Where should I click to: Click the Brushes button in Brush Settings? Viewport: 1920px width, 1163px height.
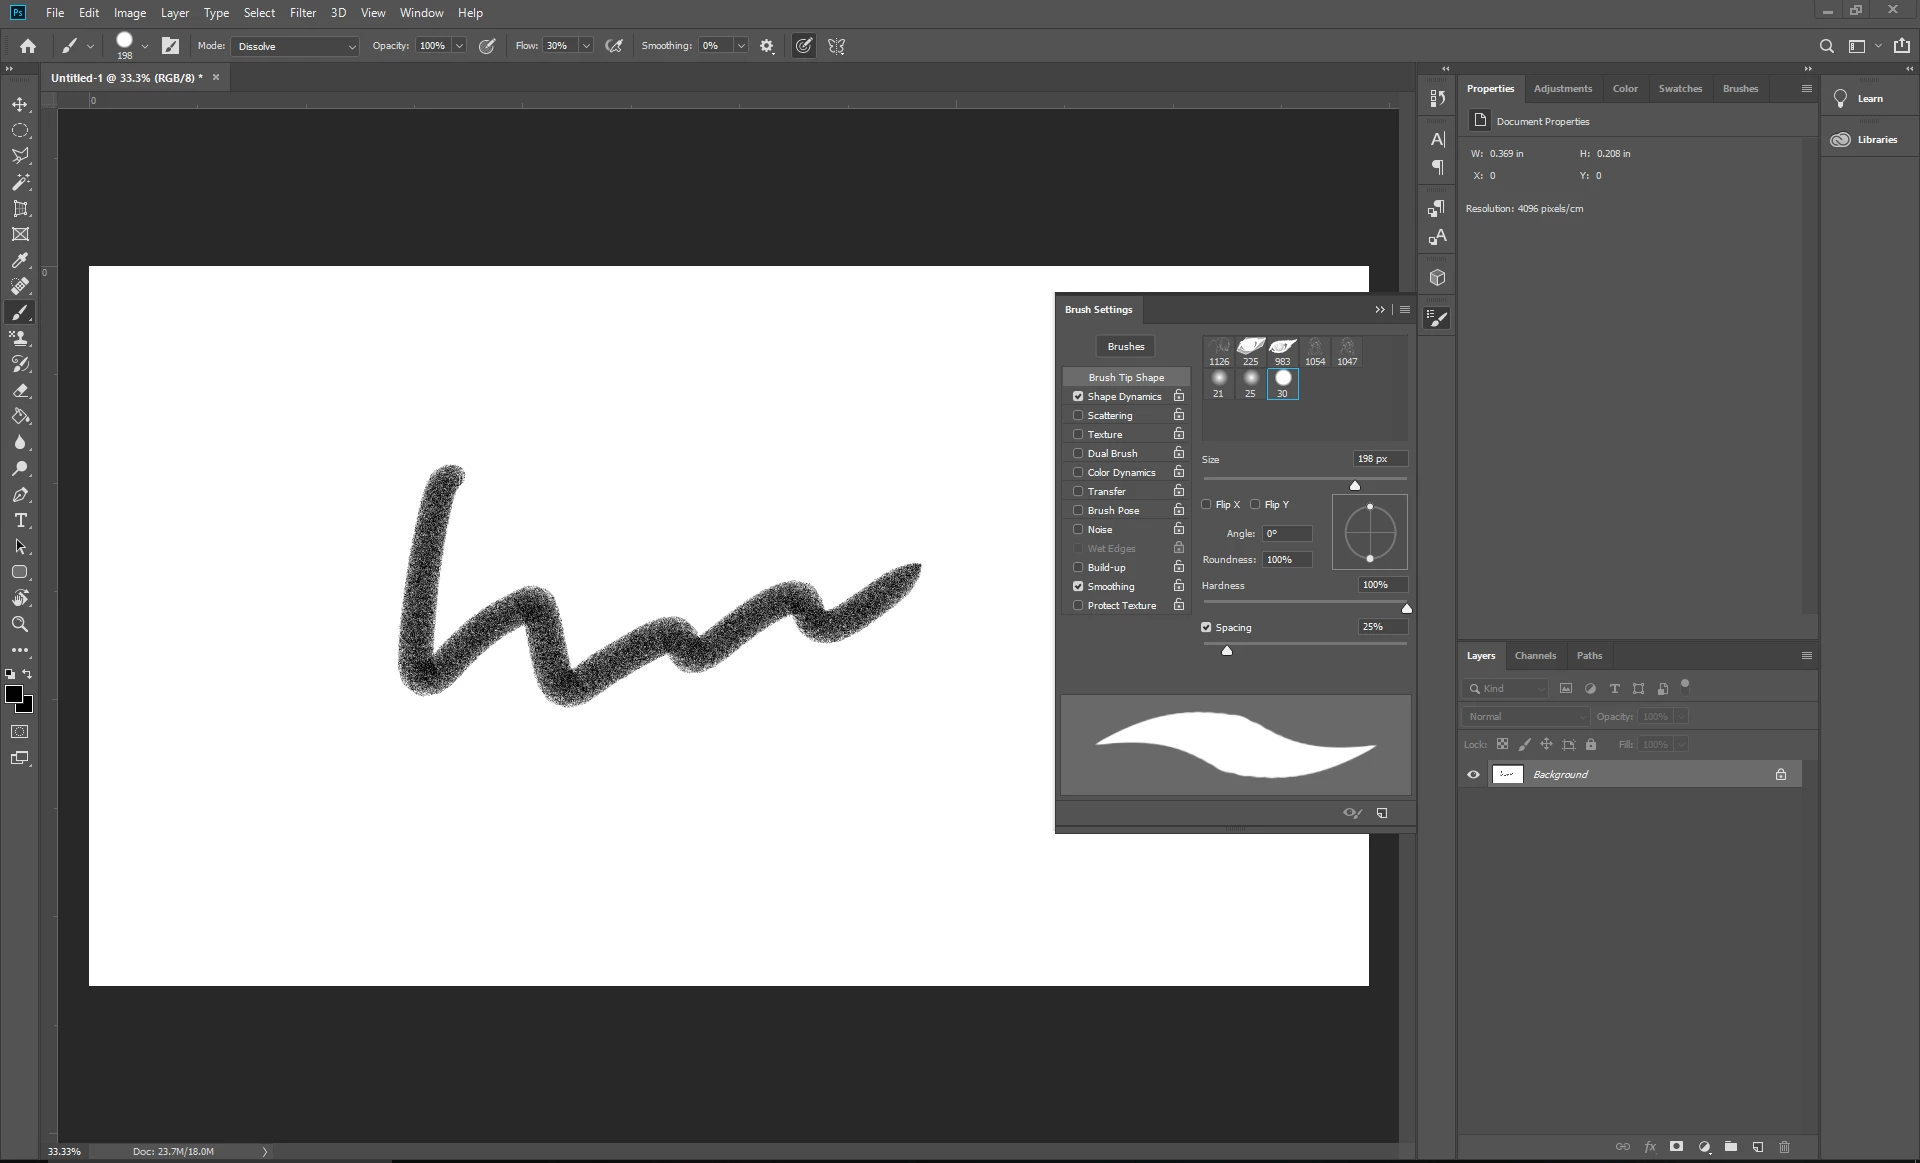pos(1125,347)
